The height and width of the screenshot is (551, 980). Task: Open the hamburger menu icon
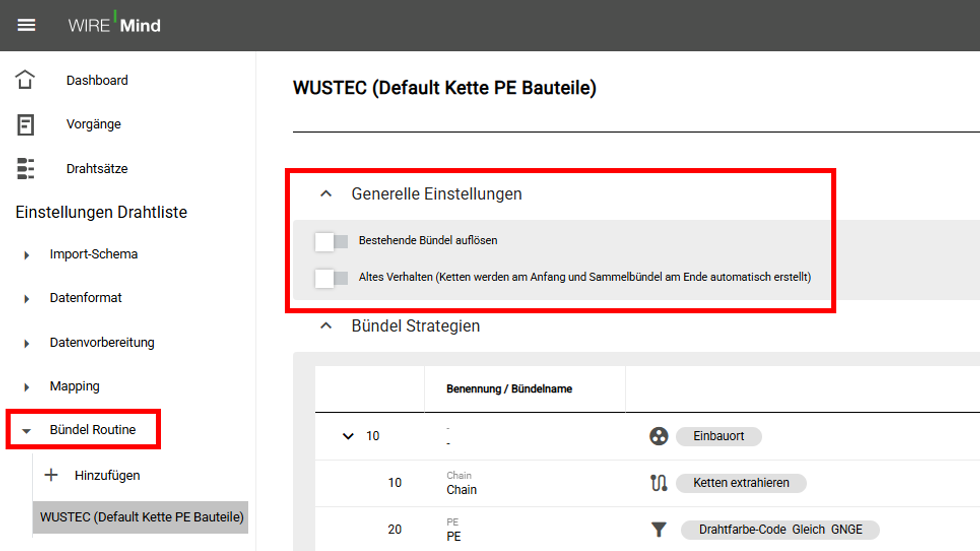point(26,25)
